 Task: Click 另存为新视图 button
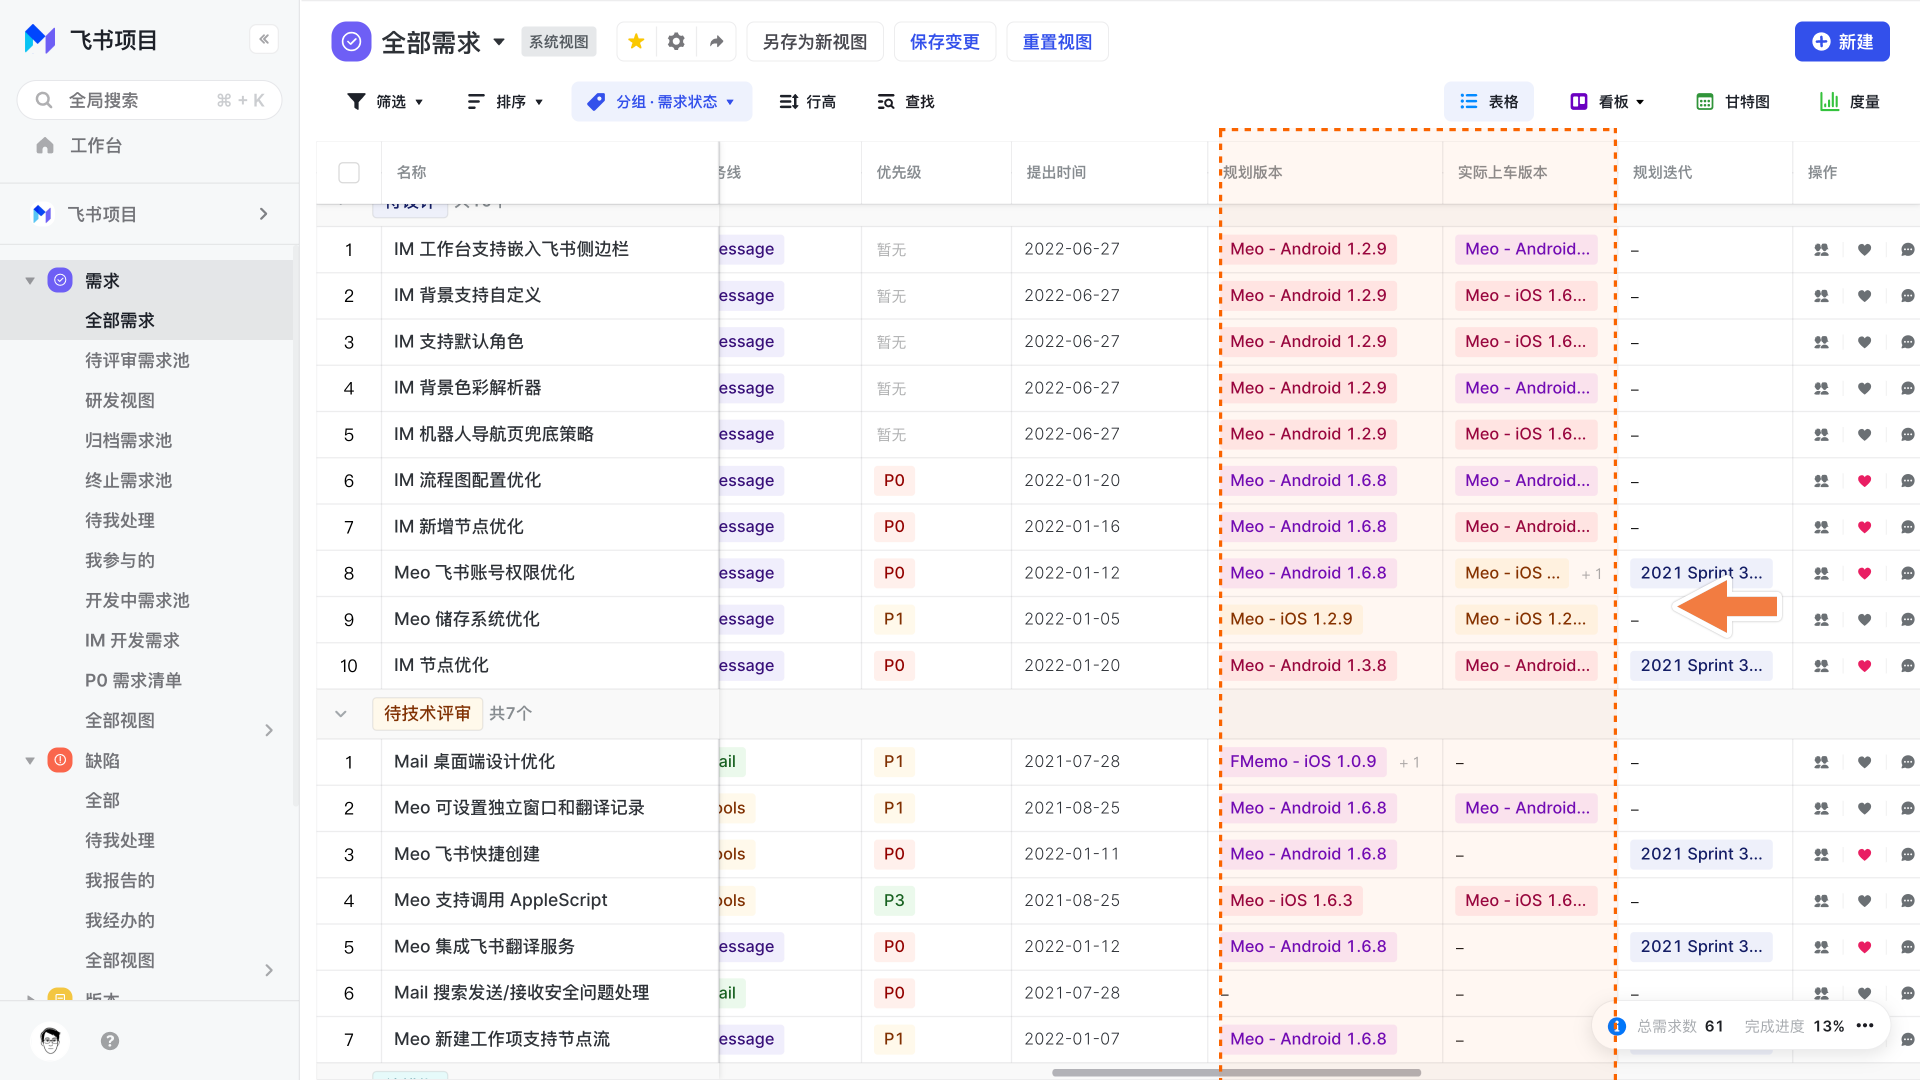click(815, 41)
